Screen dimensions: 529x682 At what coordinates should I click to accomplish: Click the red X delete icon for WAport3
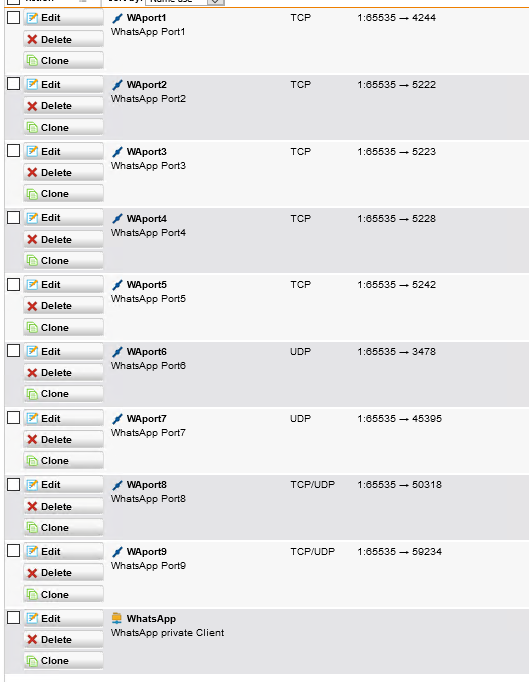click(32, 173)
